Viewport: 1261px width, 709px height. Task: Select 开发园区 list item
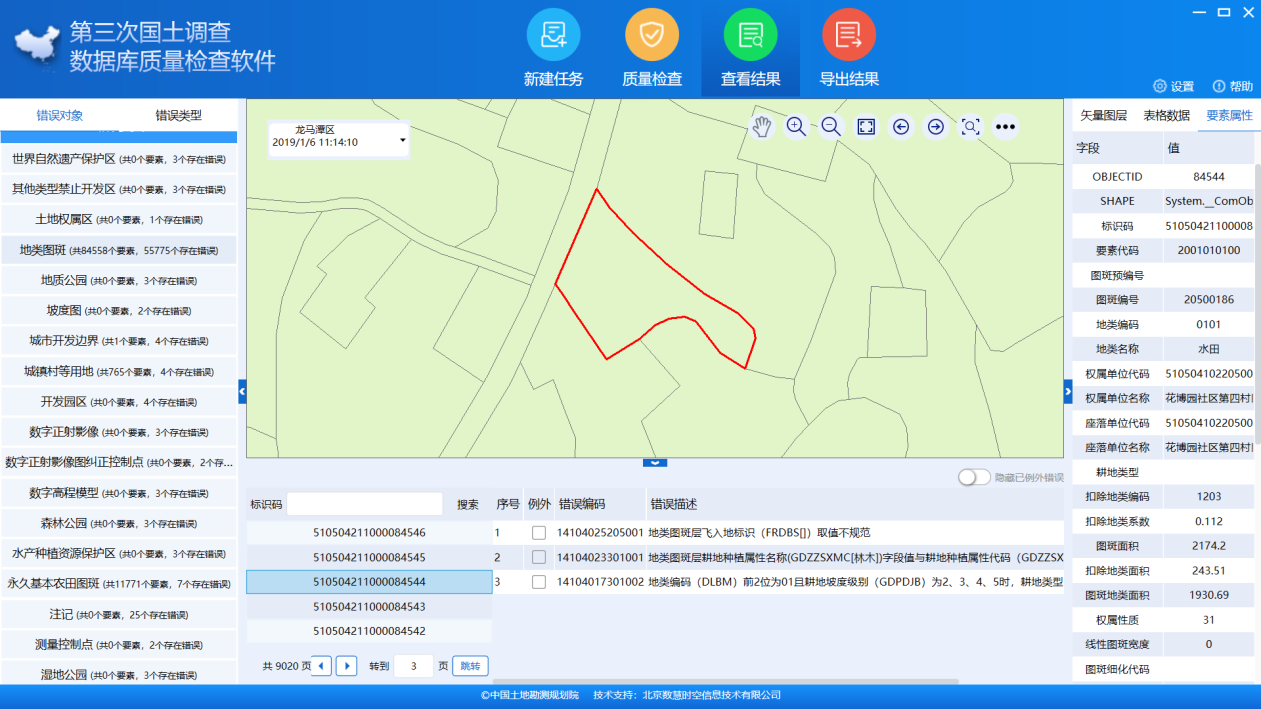tap(118, 402)
